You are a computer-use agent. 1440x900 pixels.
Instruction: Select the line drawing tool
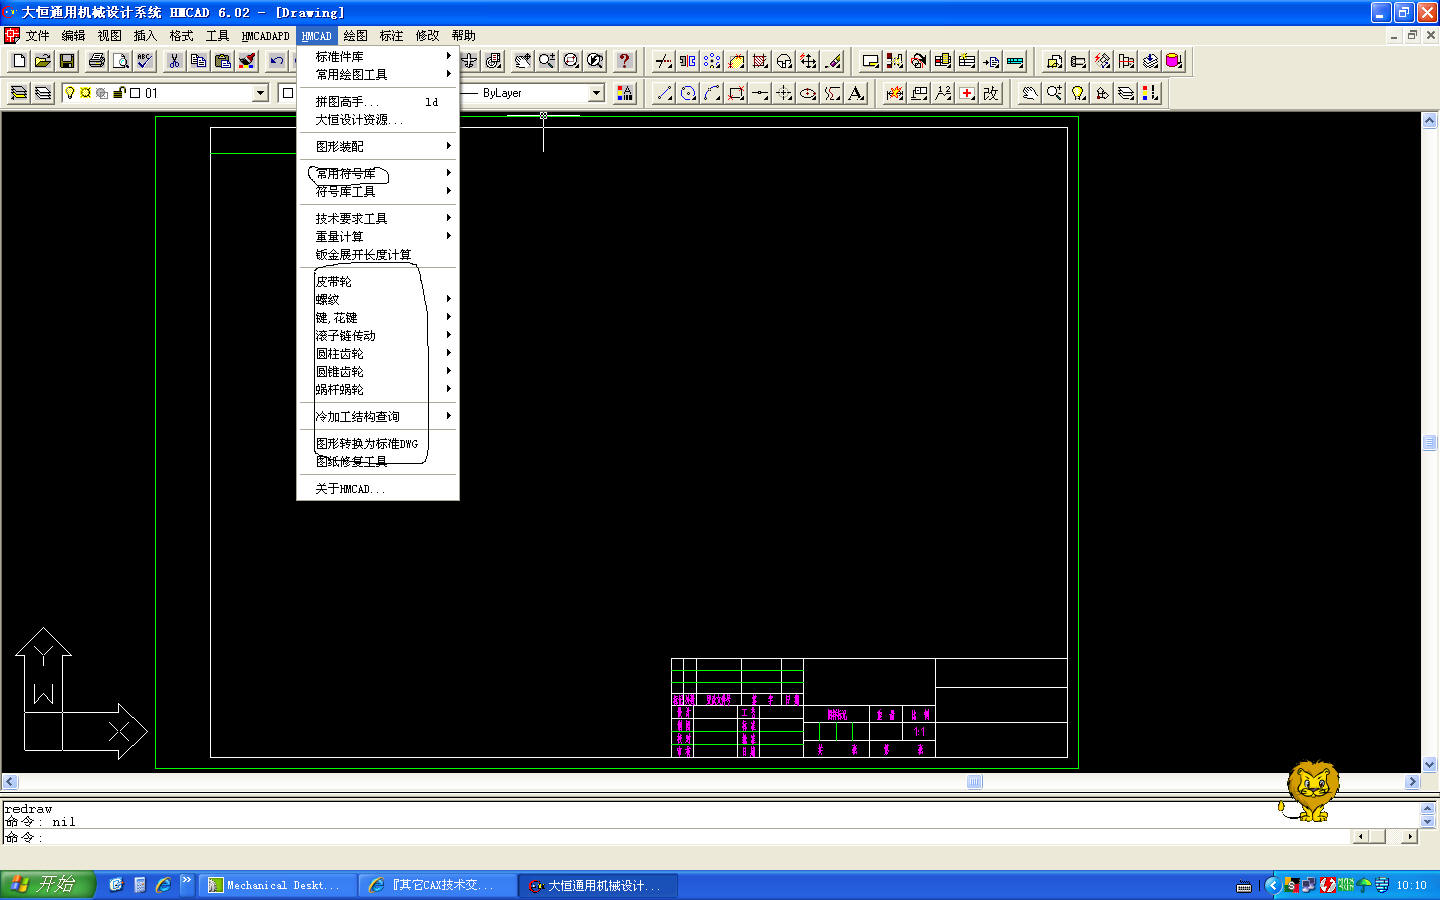click(664, 93)
